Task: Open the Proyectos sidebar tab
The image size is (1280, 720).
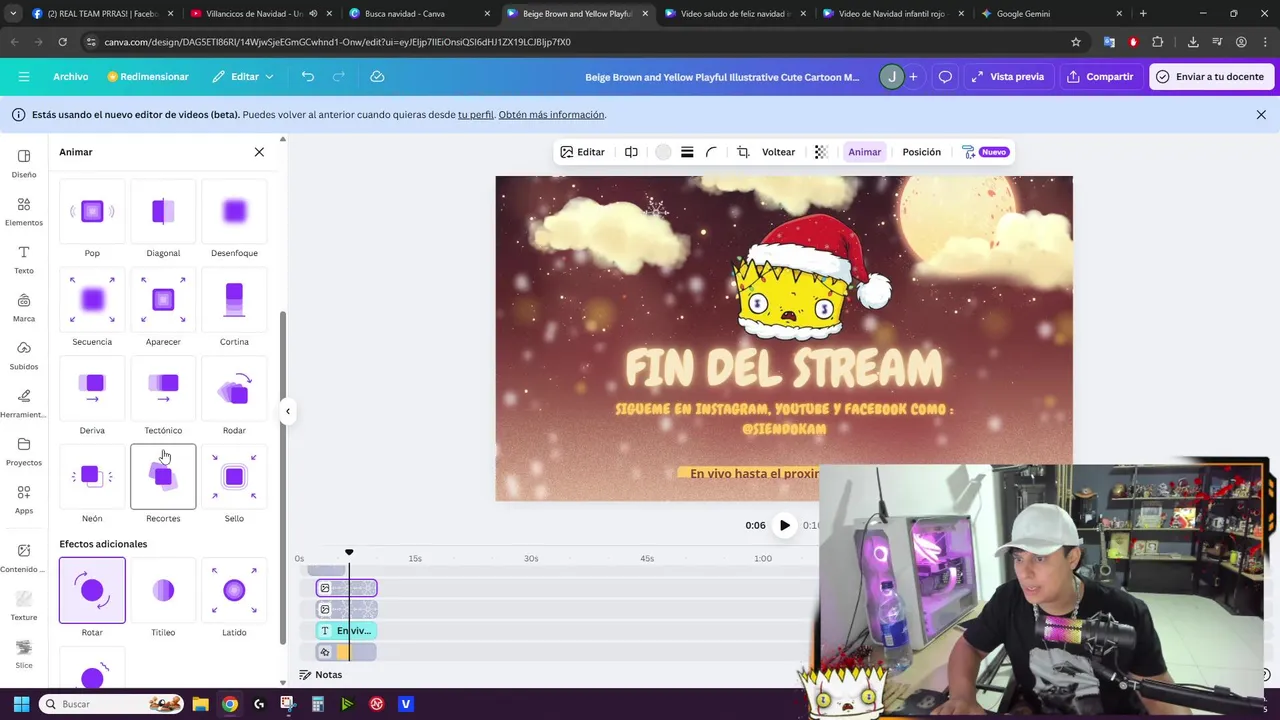Action: tap(24, 451)
